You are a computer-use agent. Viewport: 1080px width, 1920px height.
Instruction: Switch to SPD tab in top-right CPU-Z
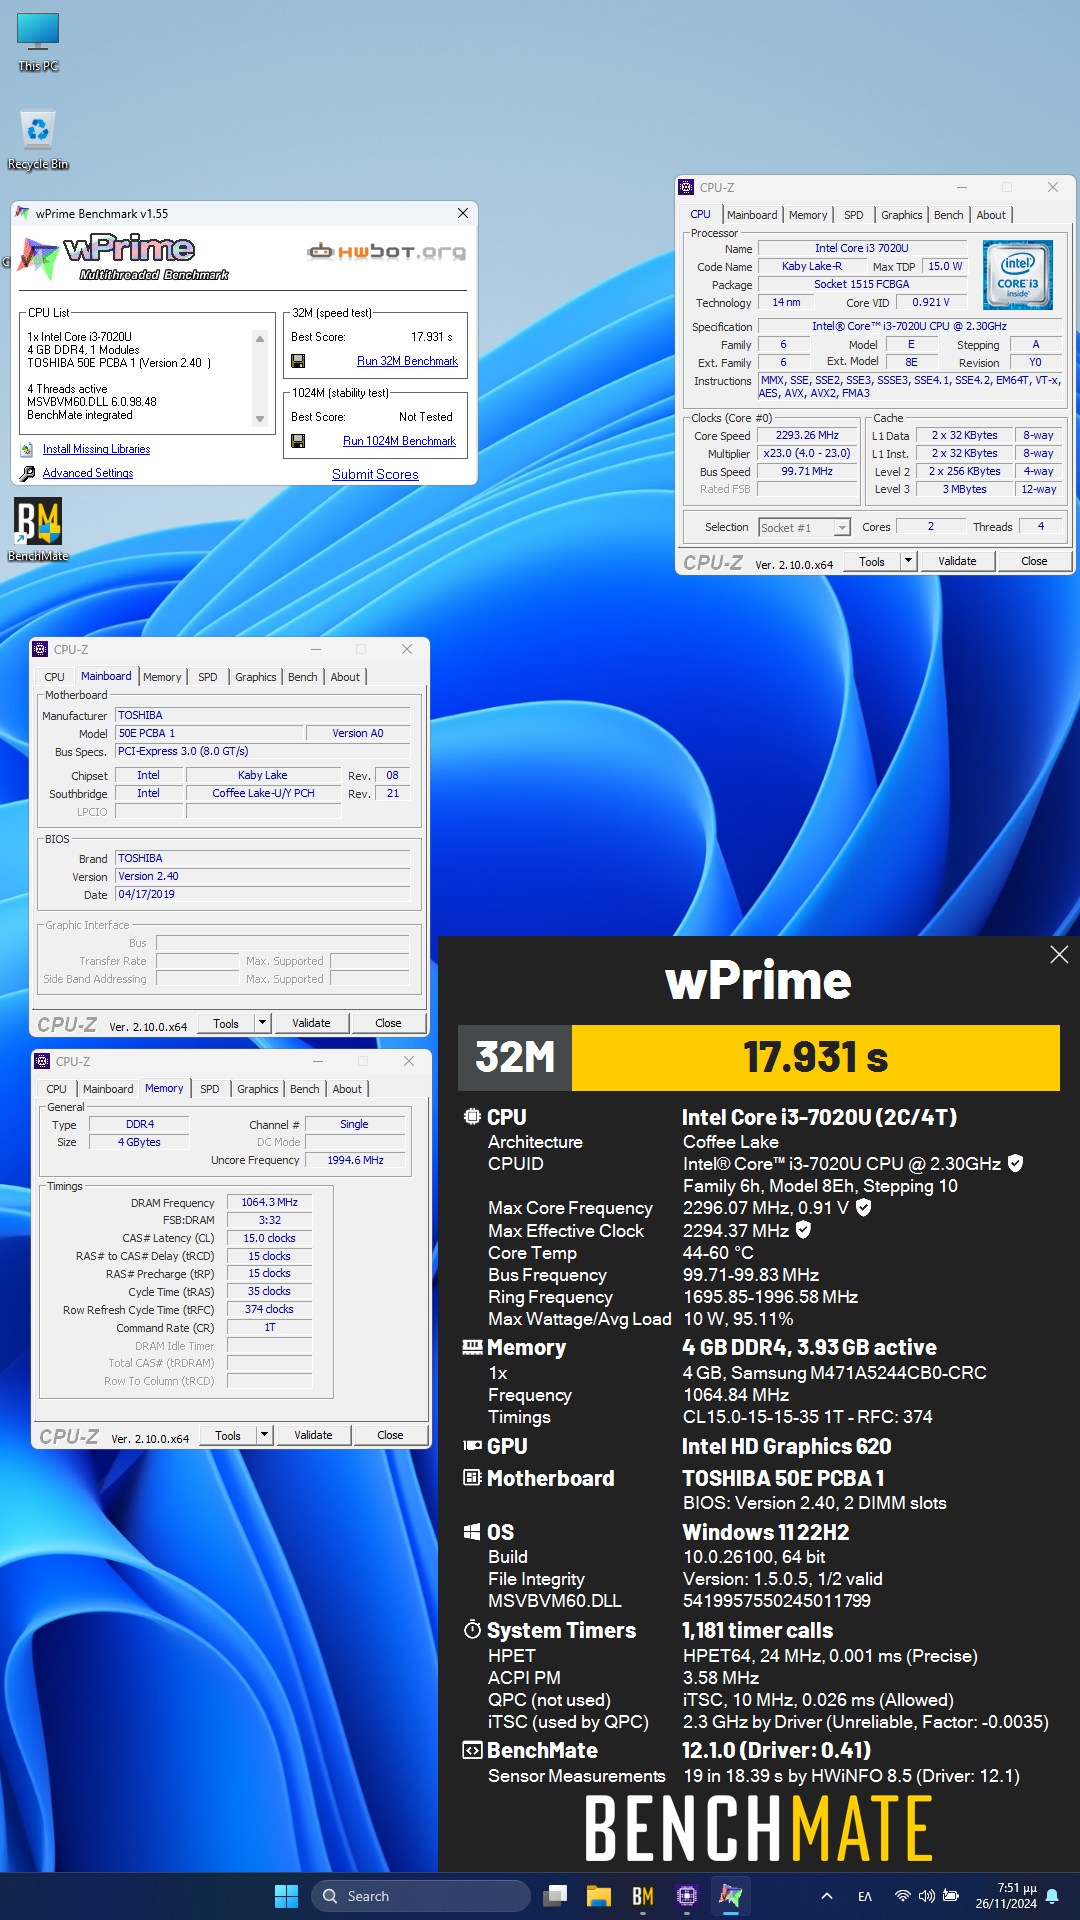coord(853,215)
